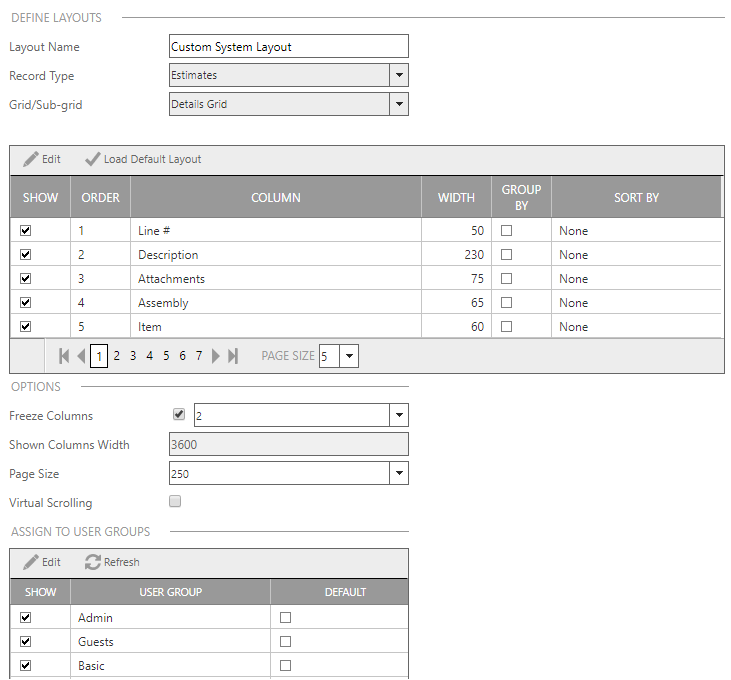
Task: Go to the previous page of columns
Action: point(81,356)
